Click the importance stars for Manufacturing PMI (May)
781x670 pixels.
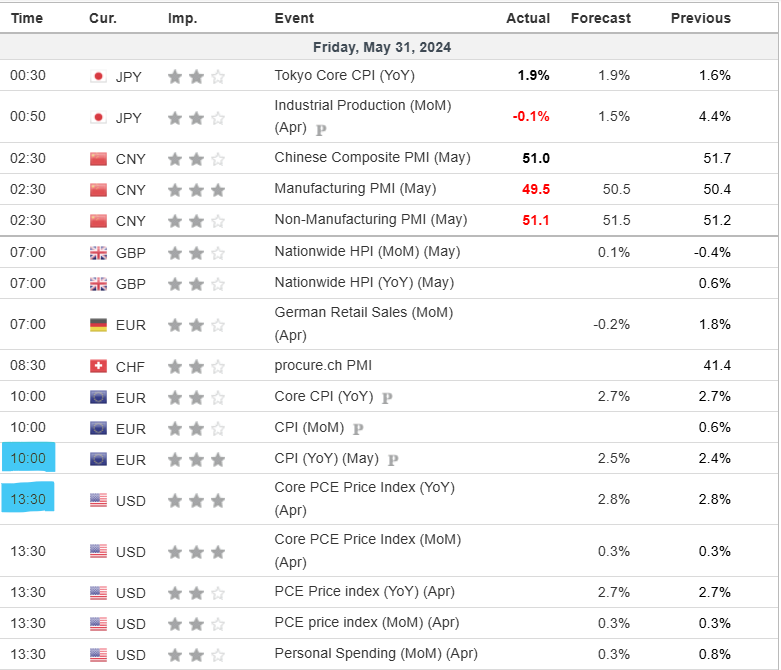(x=196, y=190)
